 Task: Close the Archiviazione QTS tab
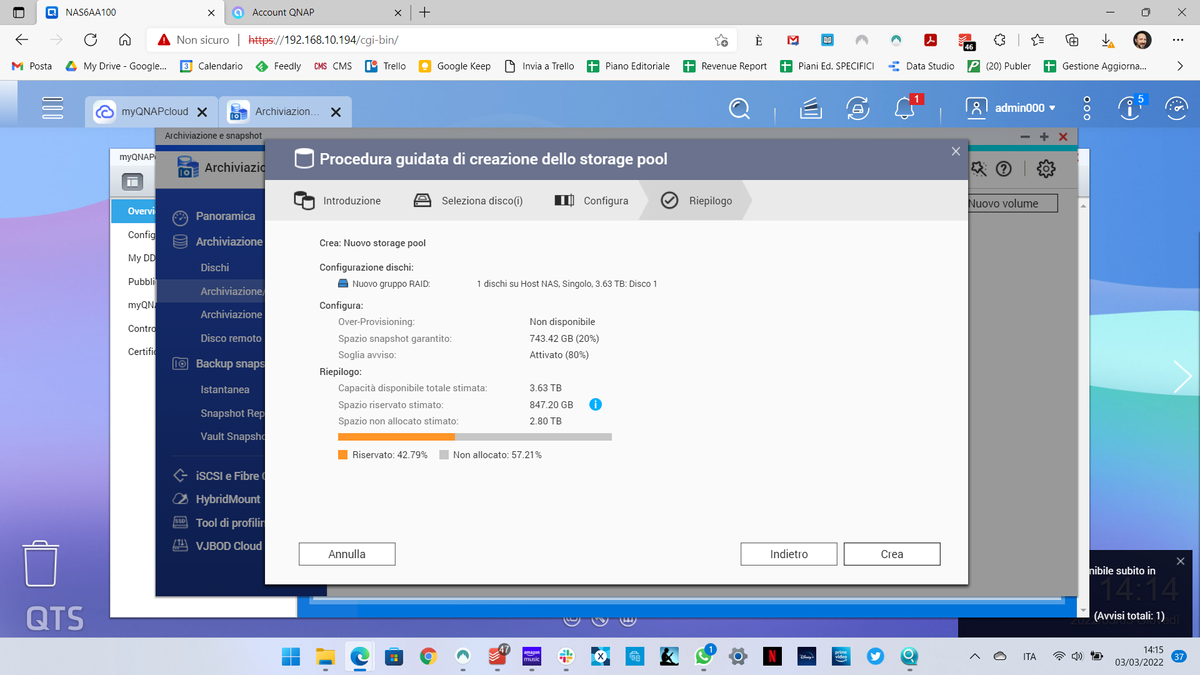click(x=335, y=113)
